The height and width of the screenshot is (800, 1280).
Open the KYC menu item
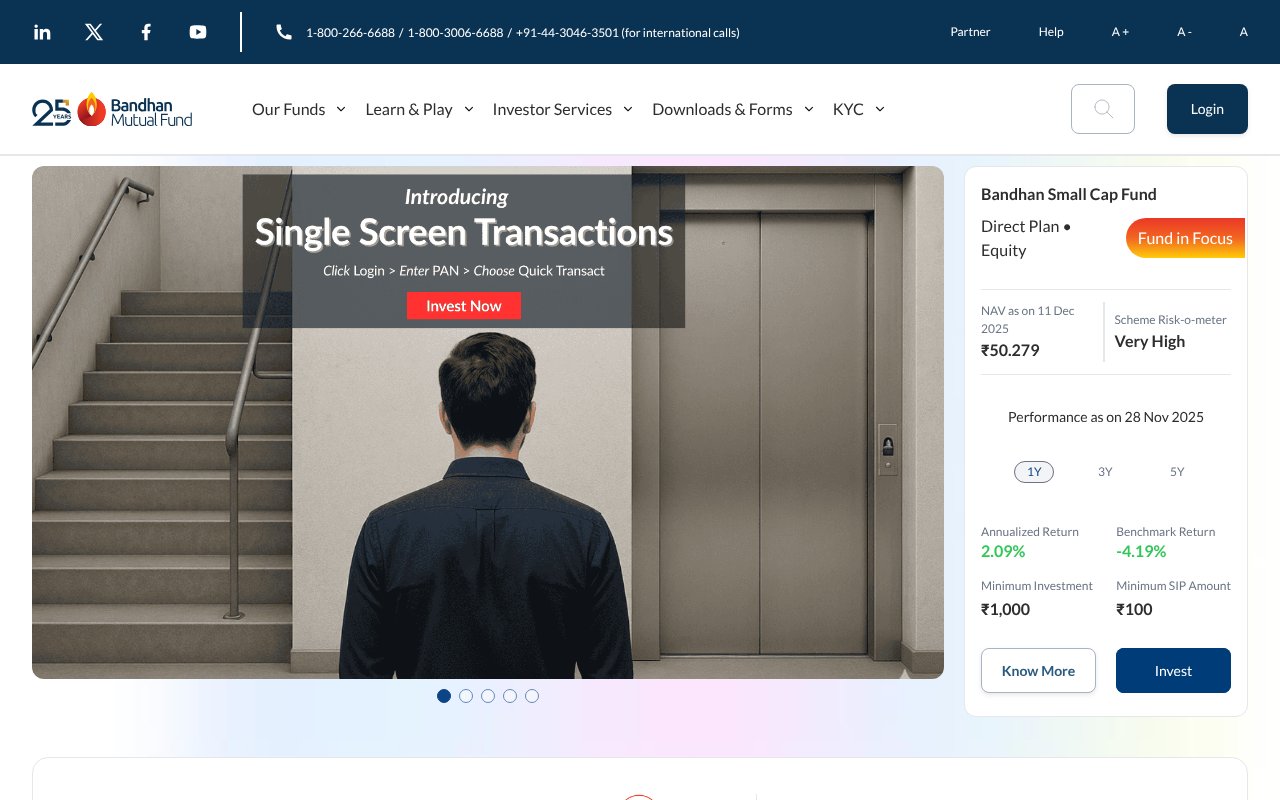tap(848, 109)
